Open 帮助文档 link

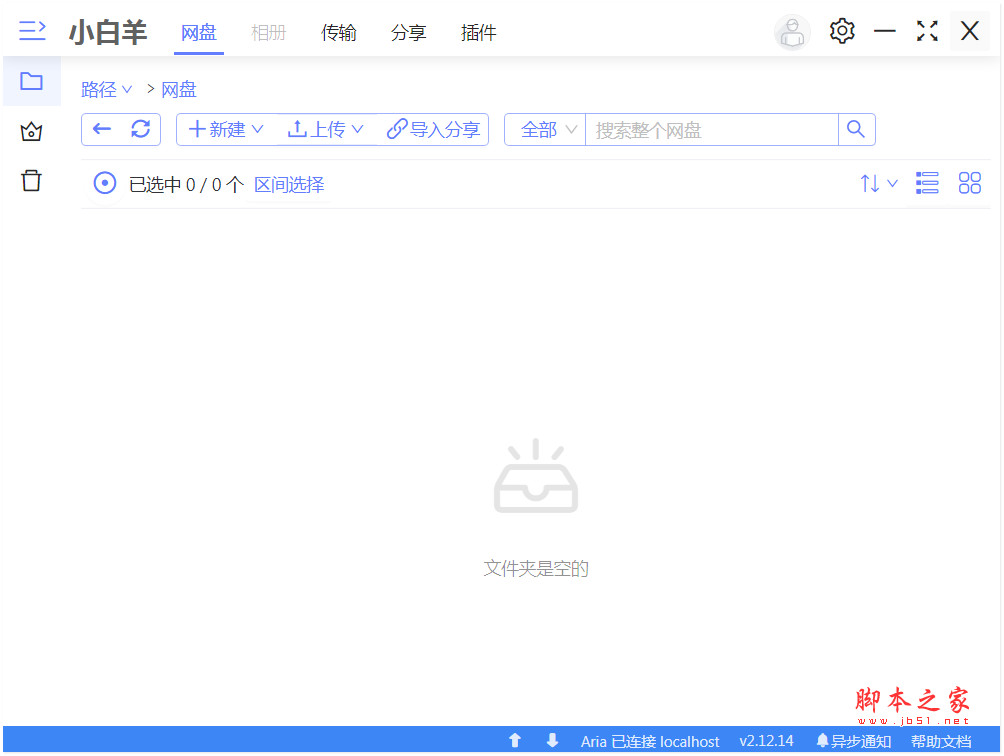(x=941, y=741)
